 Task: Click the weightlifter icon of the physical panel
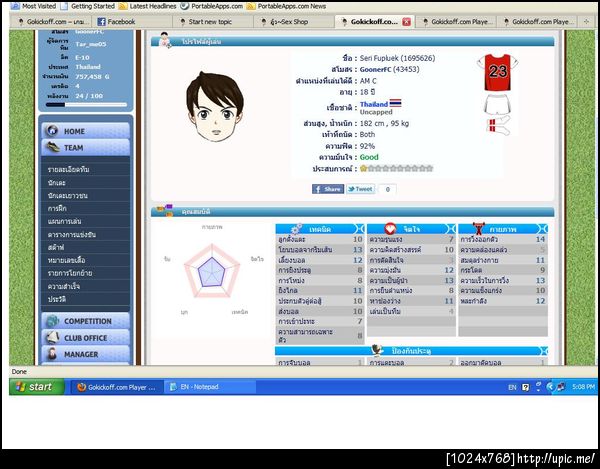pyautogui.click(x=478, y=228)
